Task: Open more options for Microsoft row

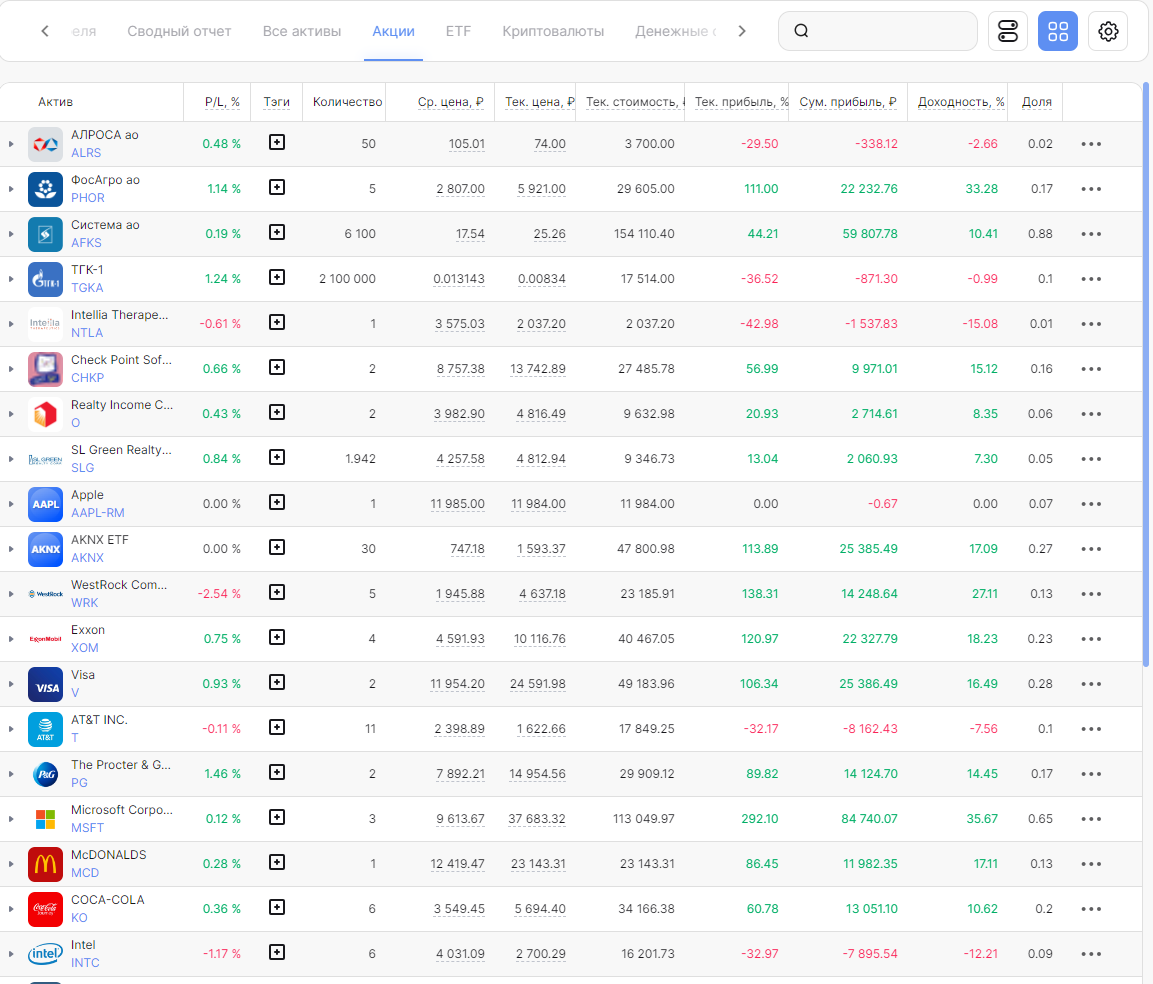Action: (1091, 819)
